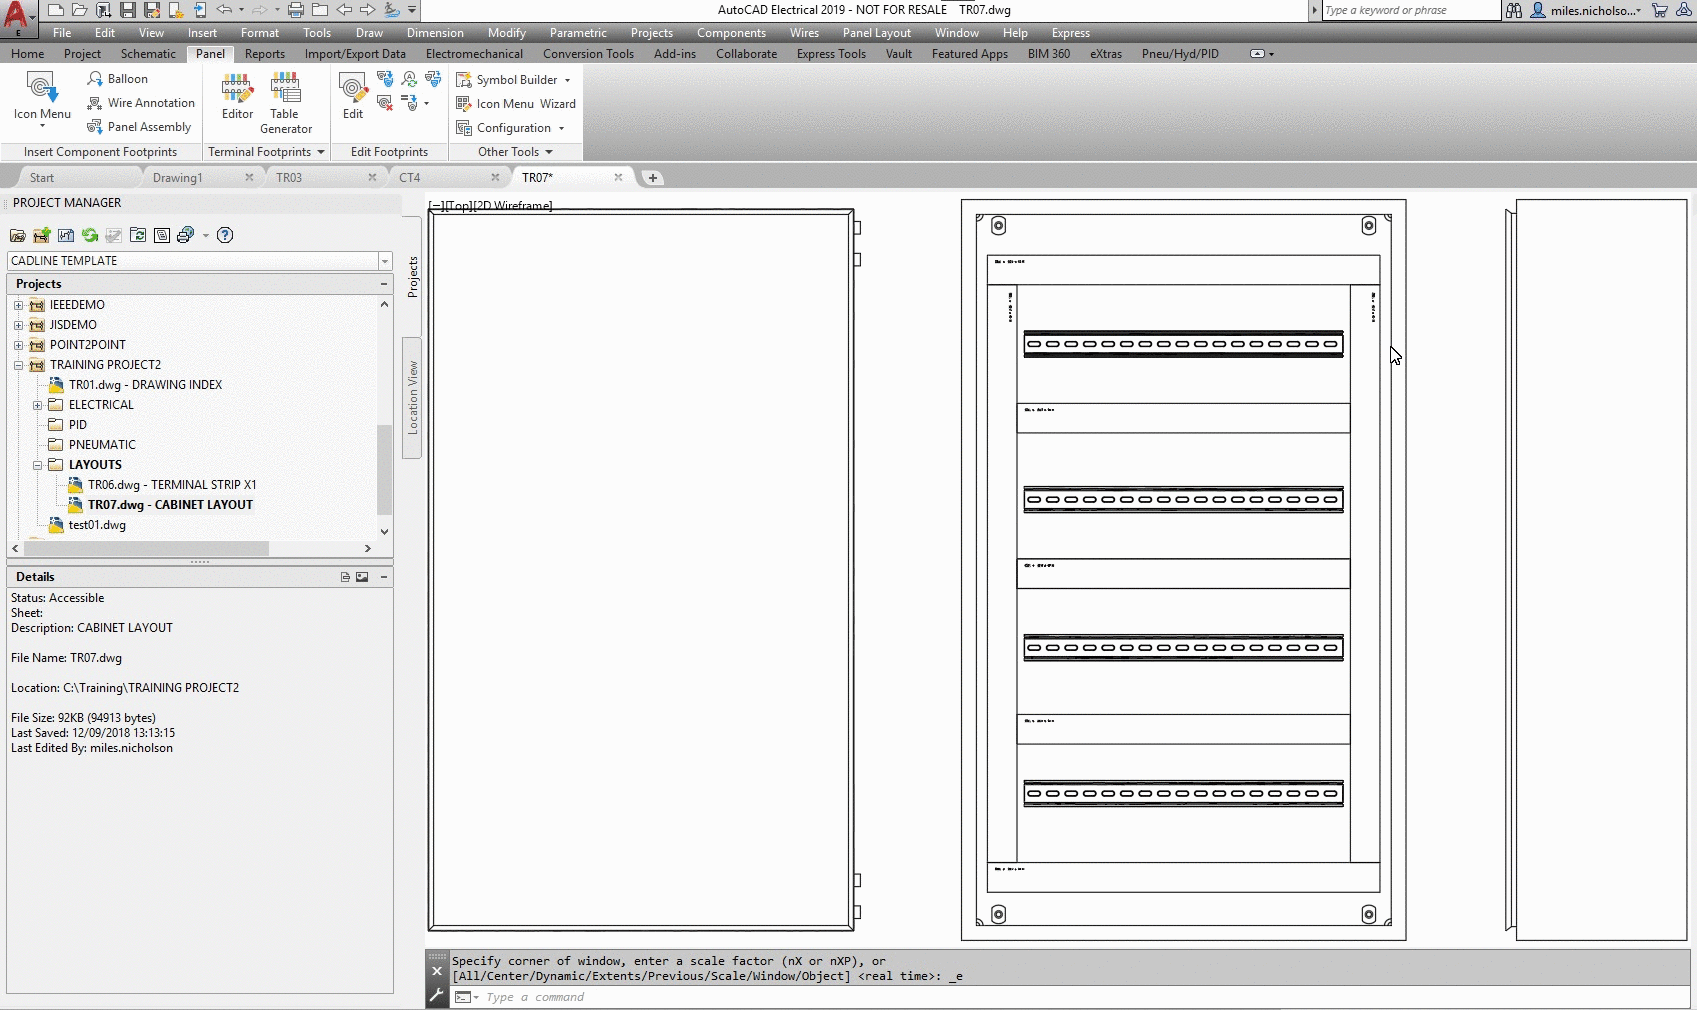1697x1010 pixels.
Task: Expand the IEEEDEMO project node
Action: click(18, 305)
